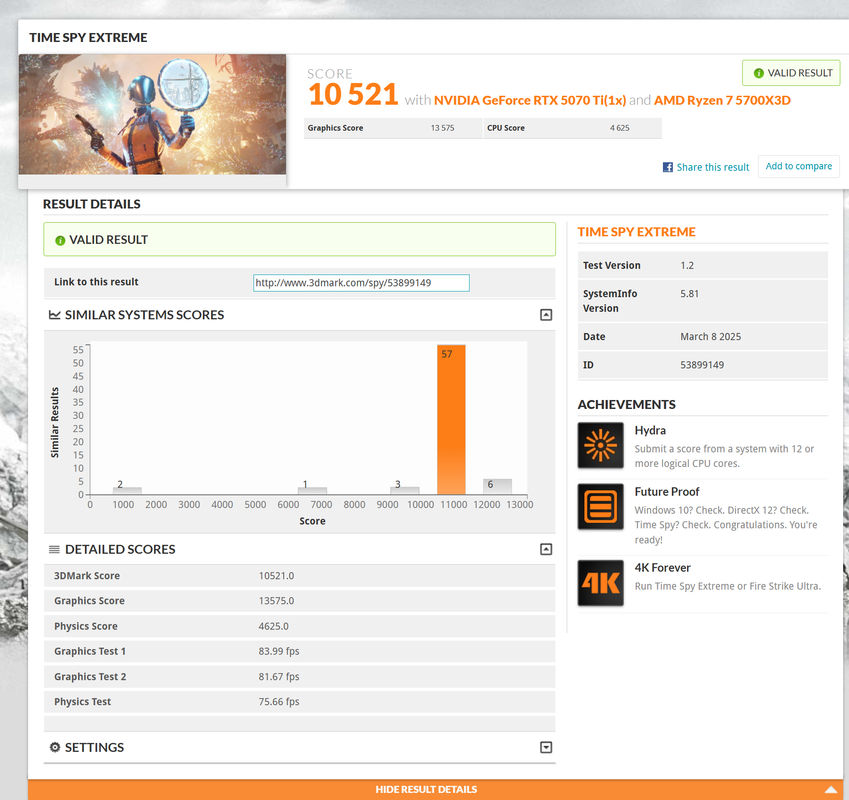
Task: Click the orange Time Spy Extreme sidebar heading
Action: [x=636, y=232]
